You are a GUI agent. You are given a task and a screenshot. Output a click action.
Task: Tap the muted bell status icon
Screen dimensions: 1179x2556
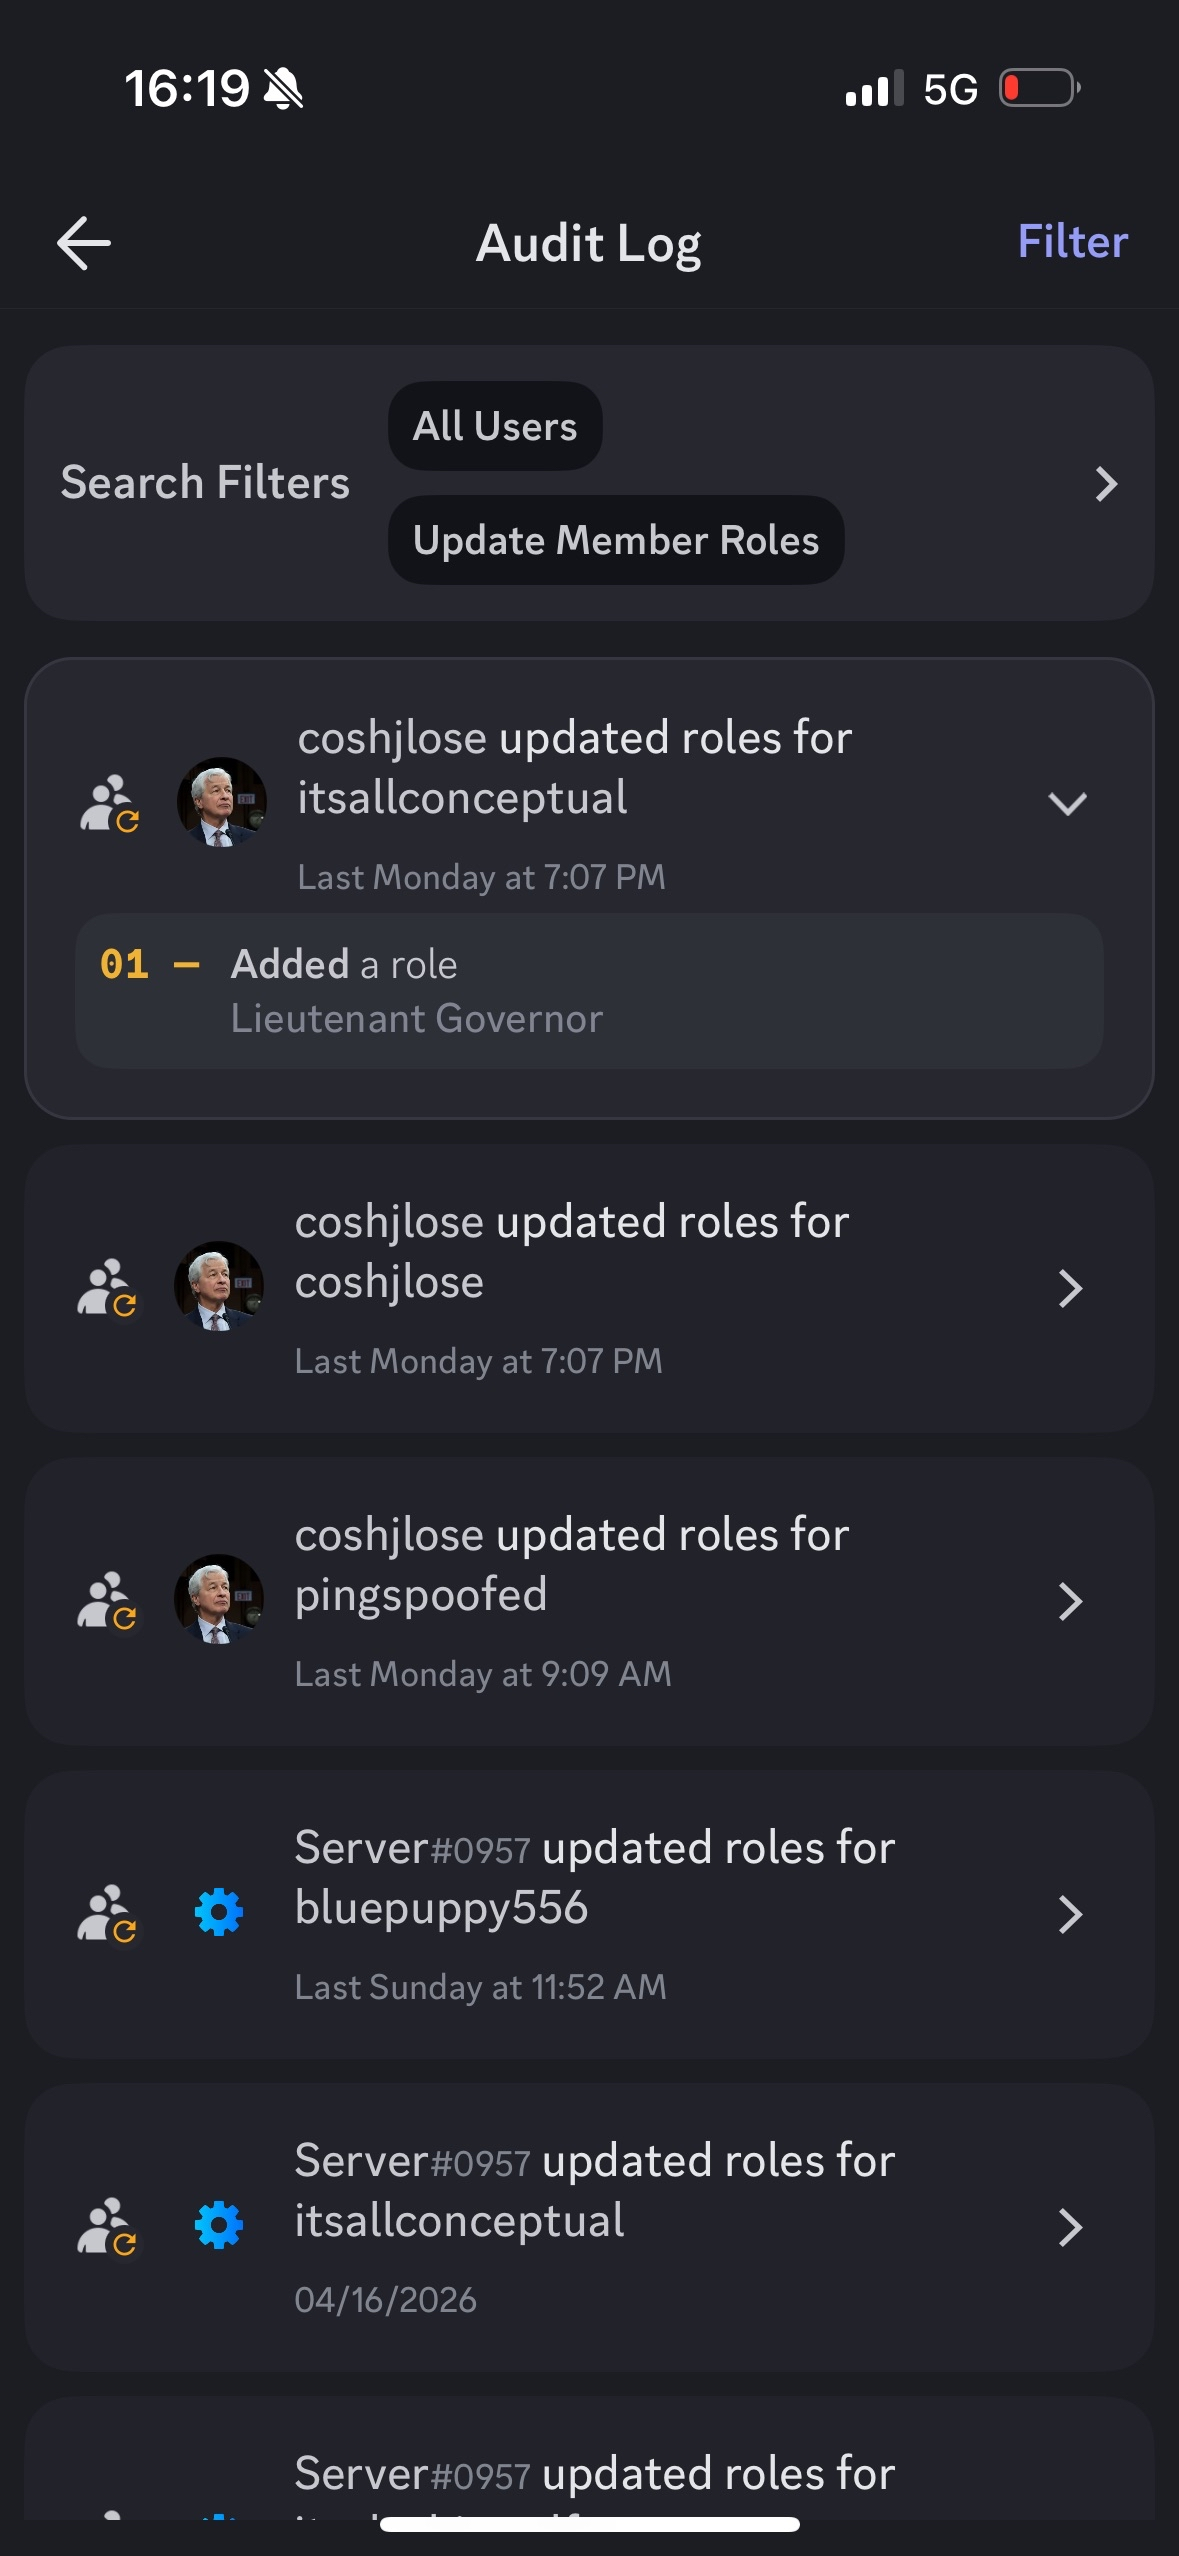click(x=283, y=89)
